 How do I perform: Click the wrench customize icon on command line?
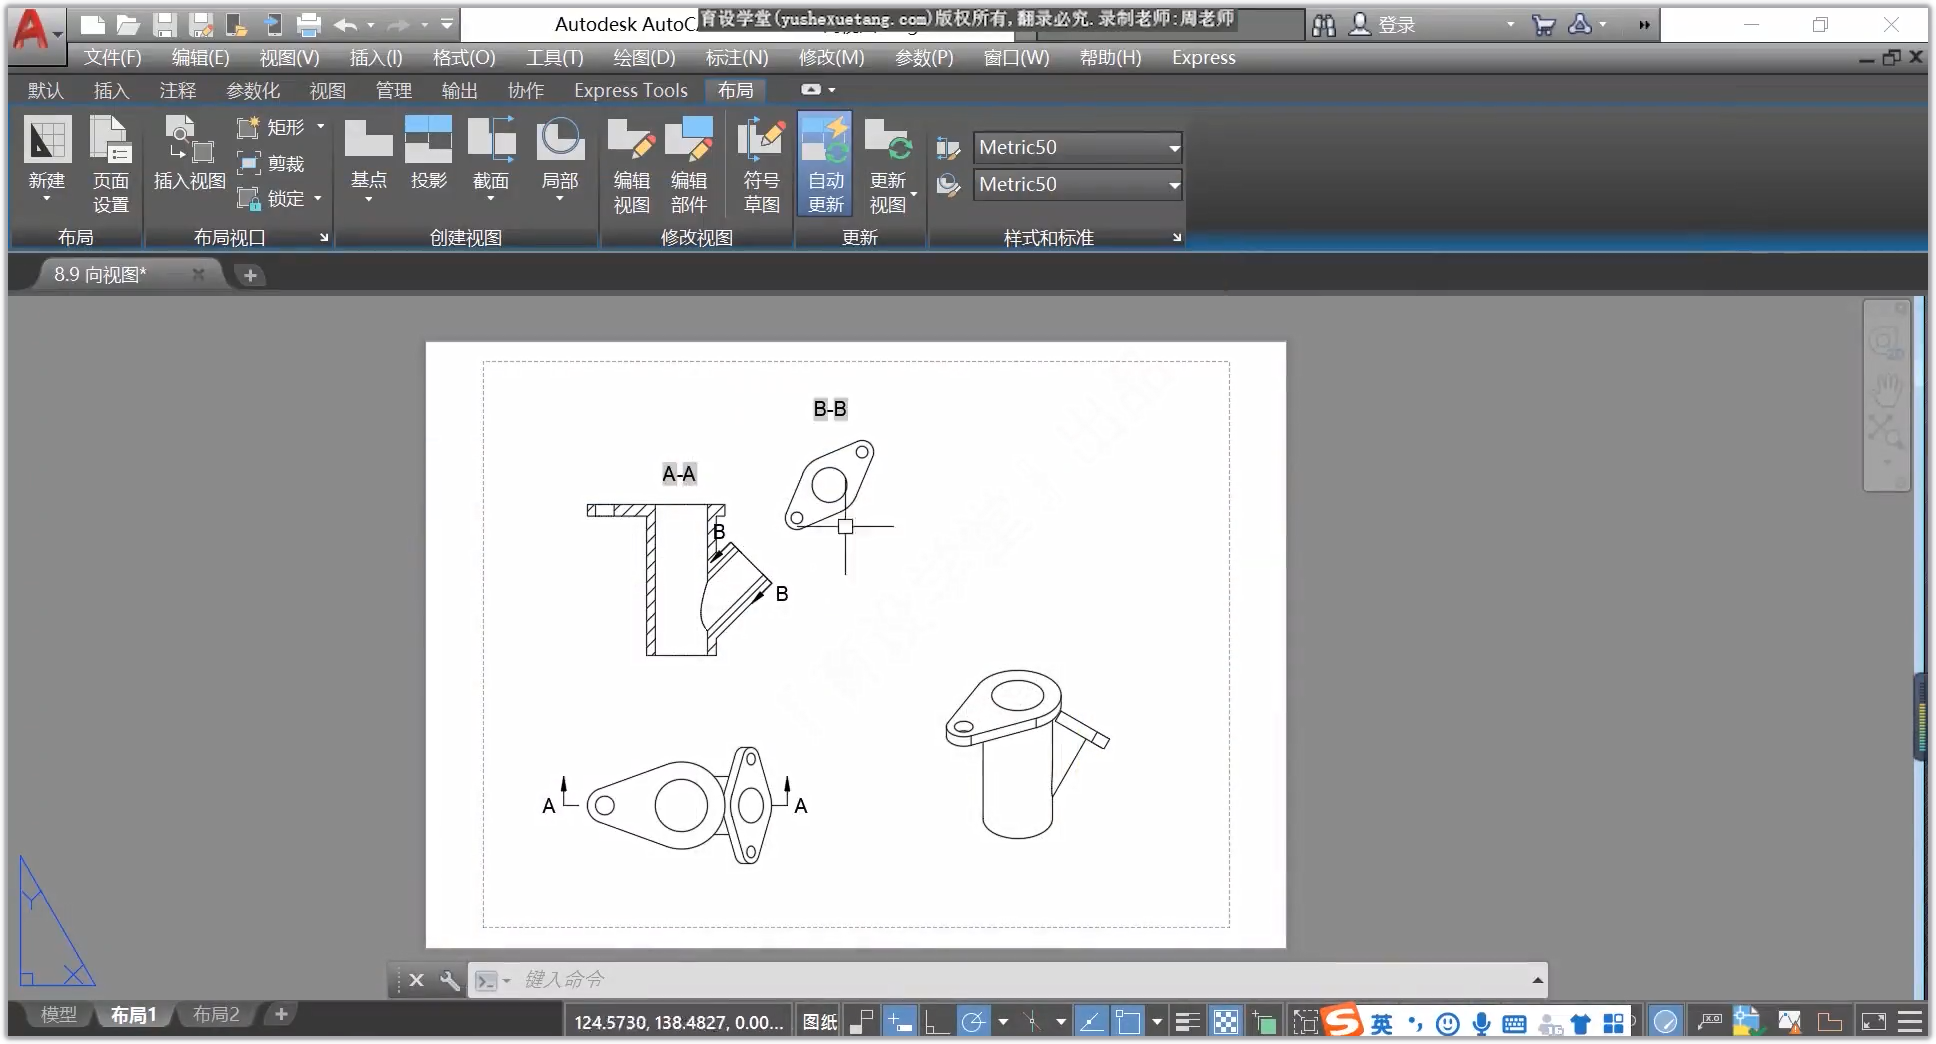(x=449, y=980)
